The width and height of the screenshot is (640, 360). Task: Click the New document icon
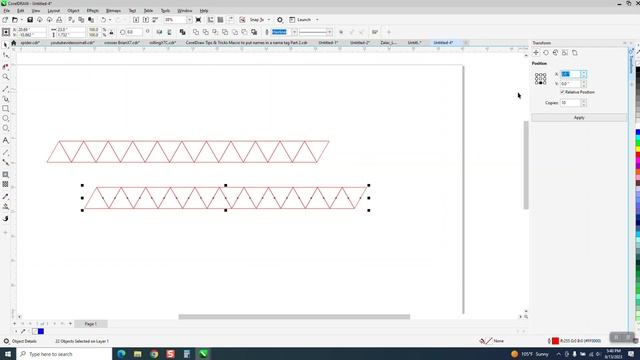pyautogui.click(x=5, y=20)
